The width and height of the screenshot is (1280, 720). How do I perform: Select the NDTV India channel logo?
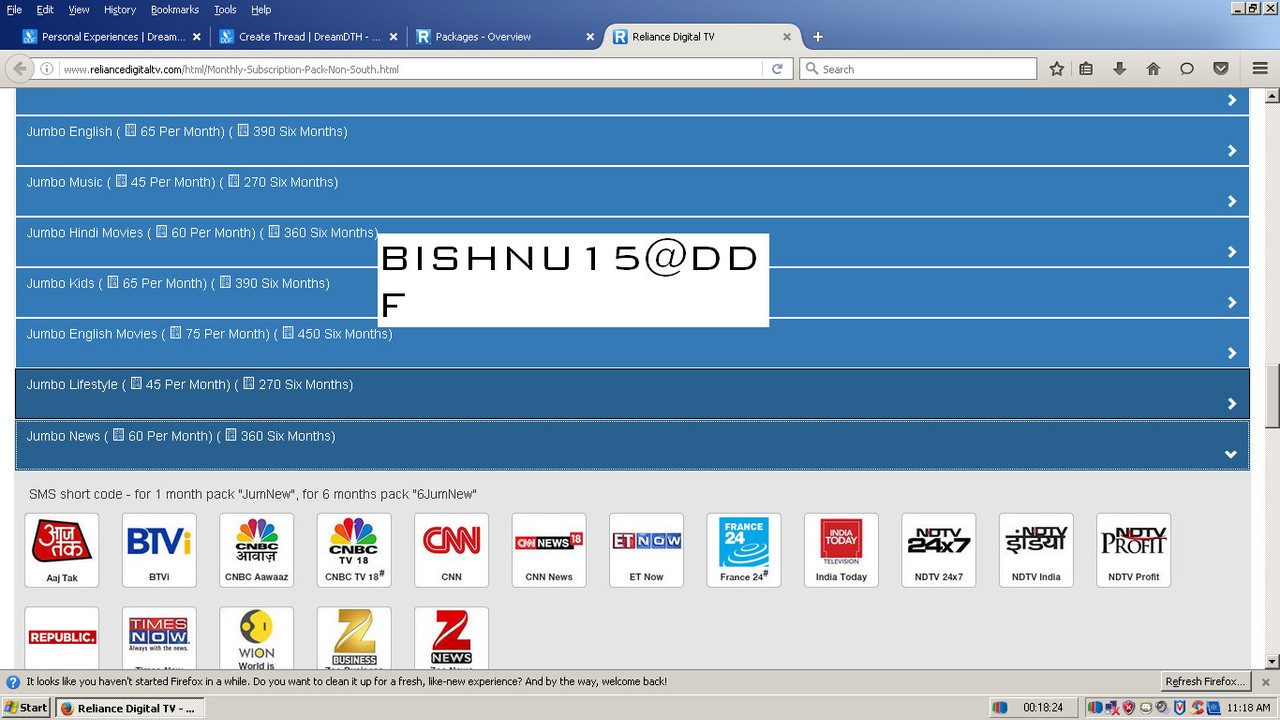click(x=1036, y=550)
